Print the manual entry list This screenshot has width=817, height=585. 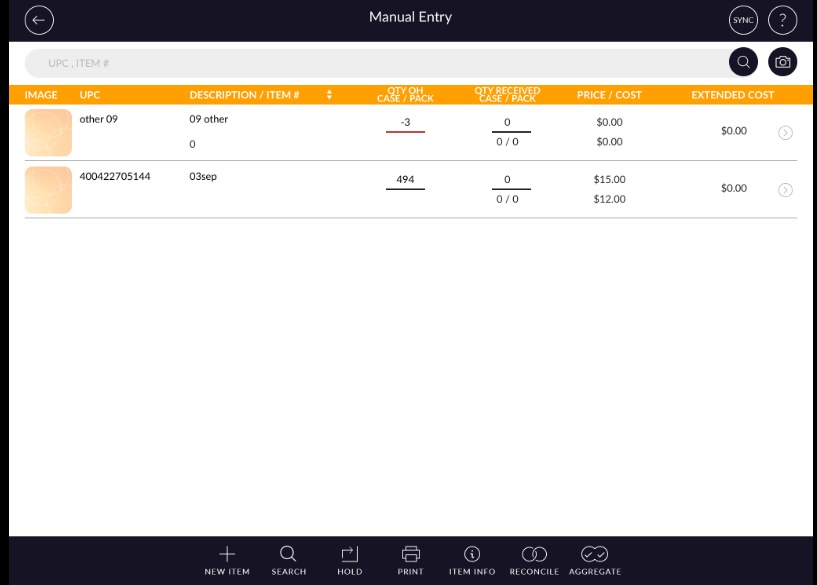(x=410, y=560)
